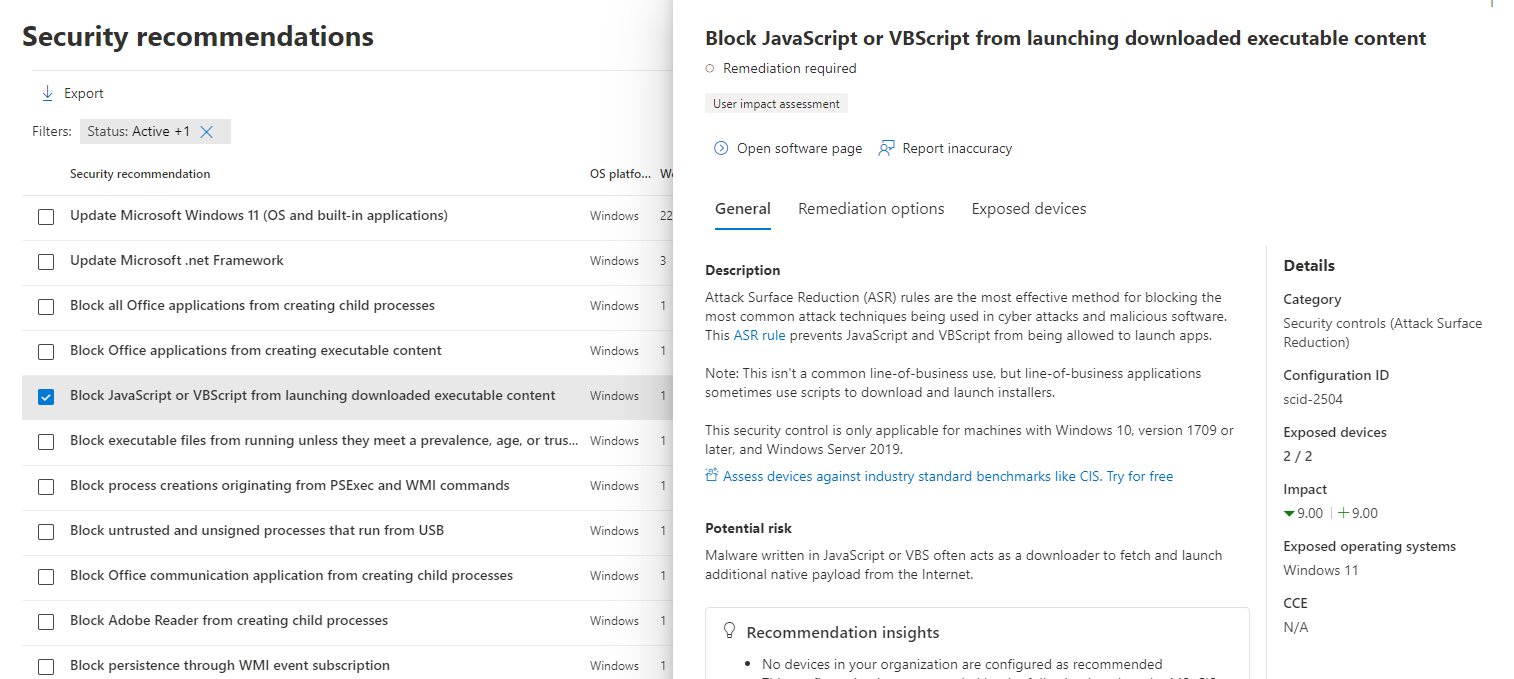
Task: Switch to the Remediation options tab
Action: pos(871,209)
